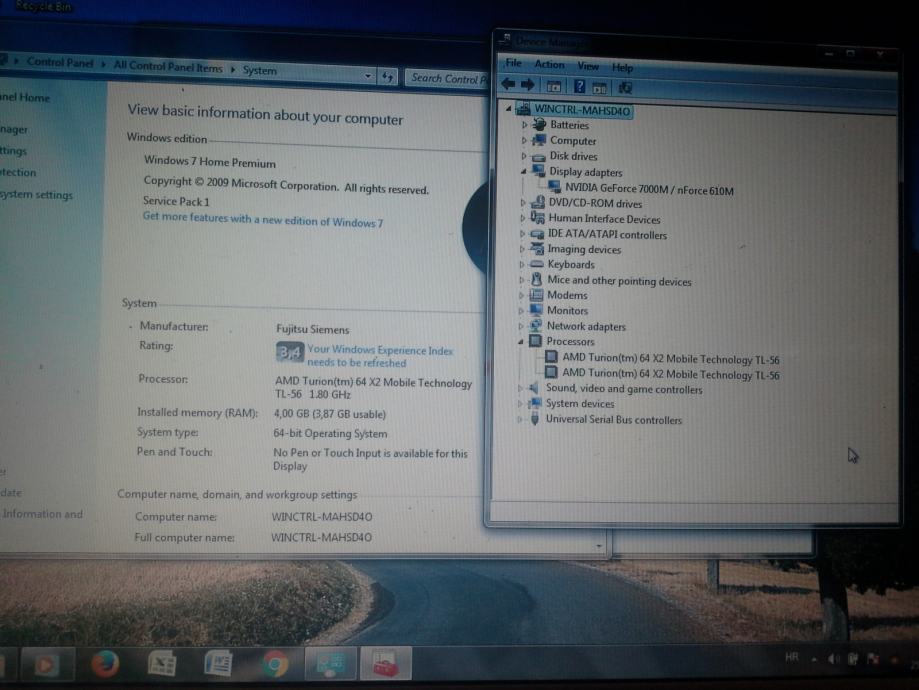Open the View menu in Device Manager
This screenshot has height=690, width=919.
tap(588, 66)
